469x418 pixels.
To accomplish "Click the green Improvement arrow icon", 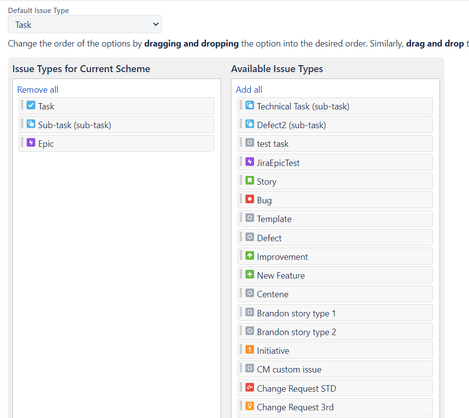I will (x=250, y=256).
